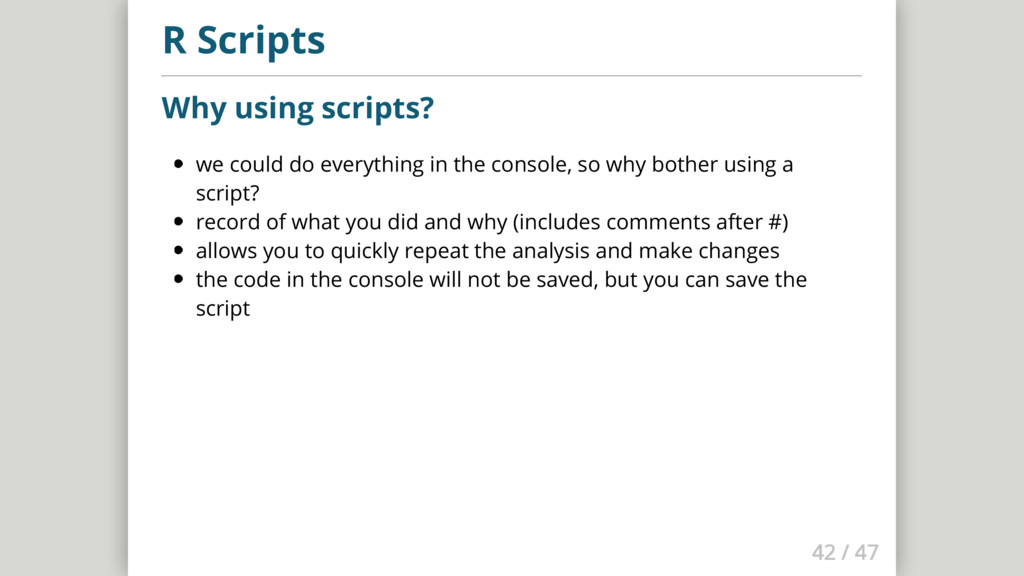
Task: Click the '(includes comments after #)' text
Action: [643, 222]
